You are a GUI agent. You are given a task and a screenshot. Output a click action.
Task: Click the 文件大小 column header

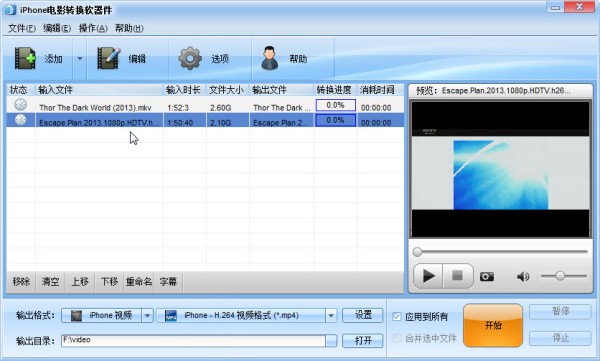click(x=227, y=90)
